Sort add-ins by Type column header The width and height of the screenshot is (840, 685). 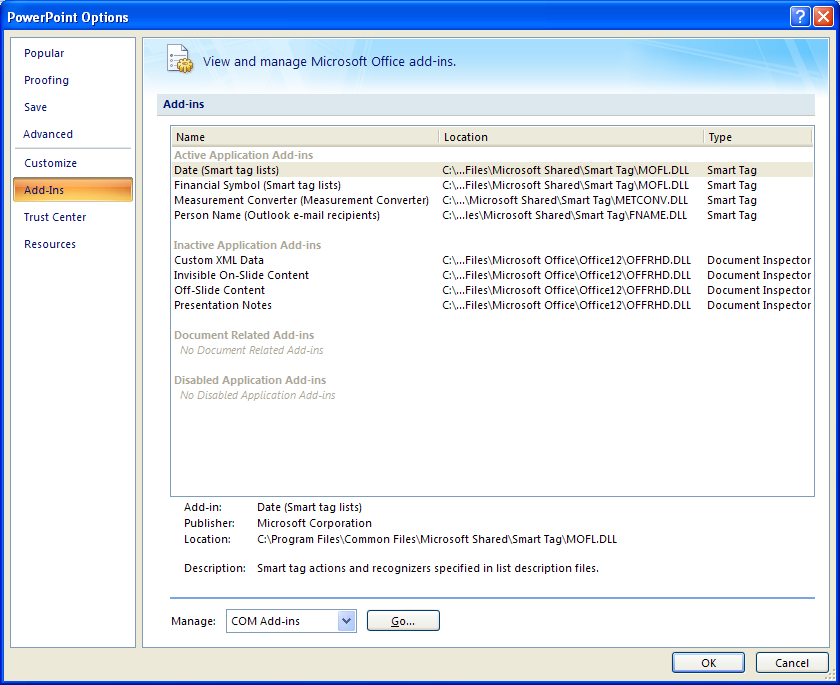[758, 137]
